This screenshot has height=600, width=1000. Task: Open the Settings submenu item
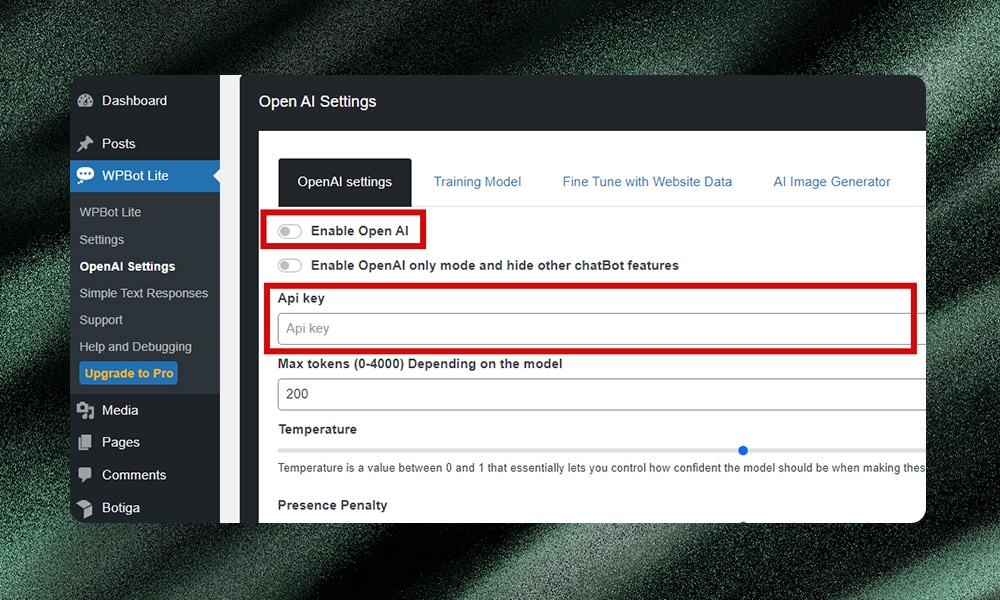point(102,240)
